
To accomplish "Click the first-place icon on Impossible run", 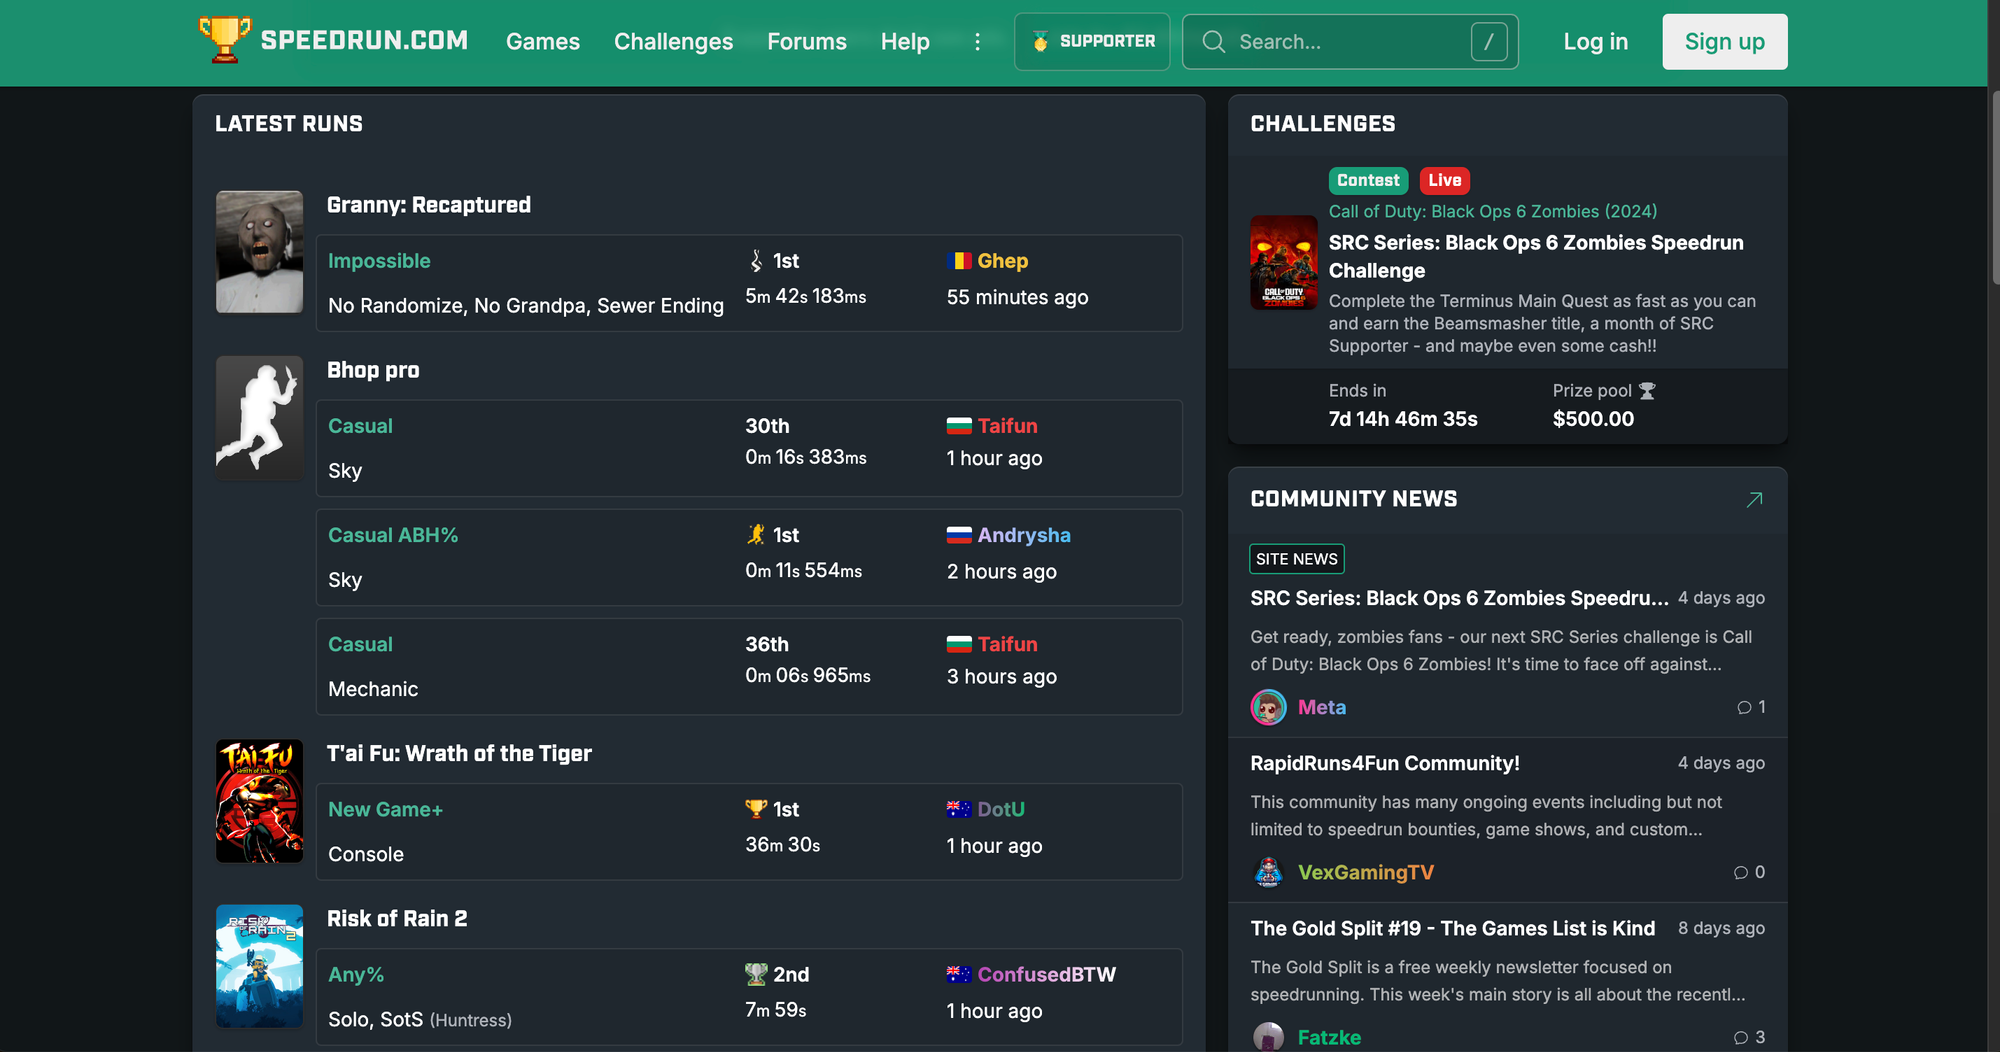I will [x=756, y=261].
